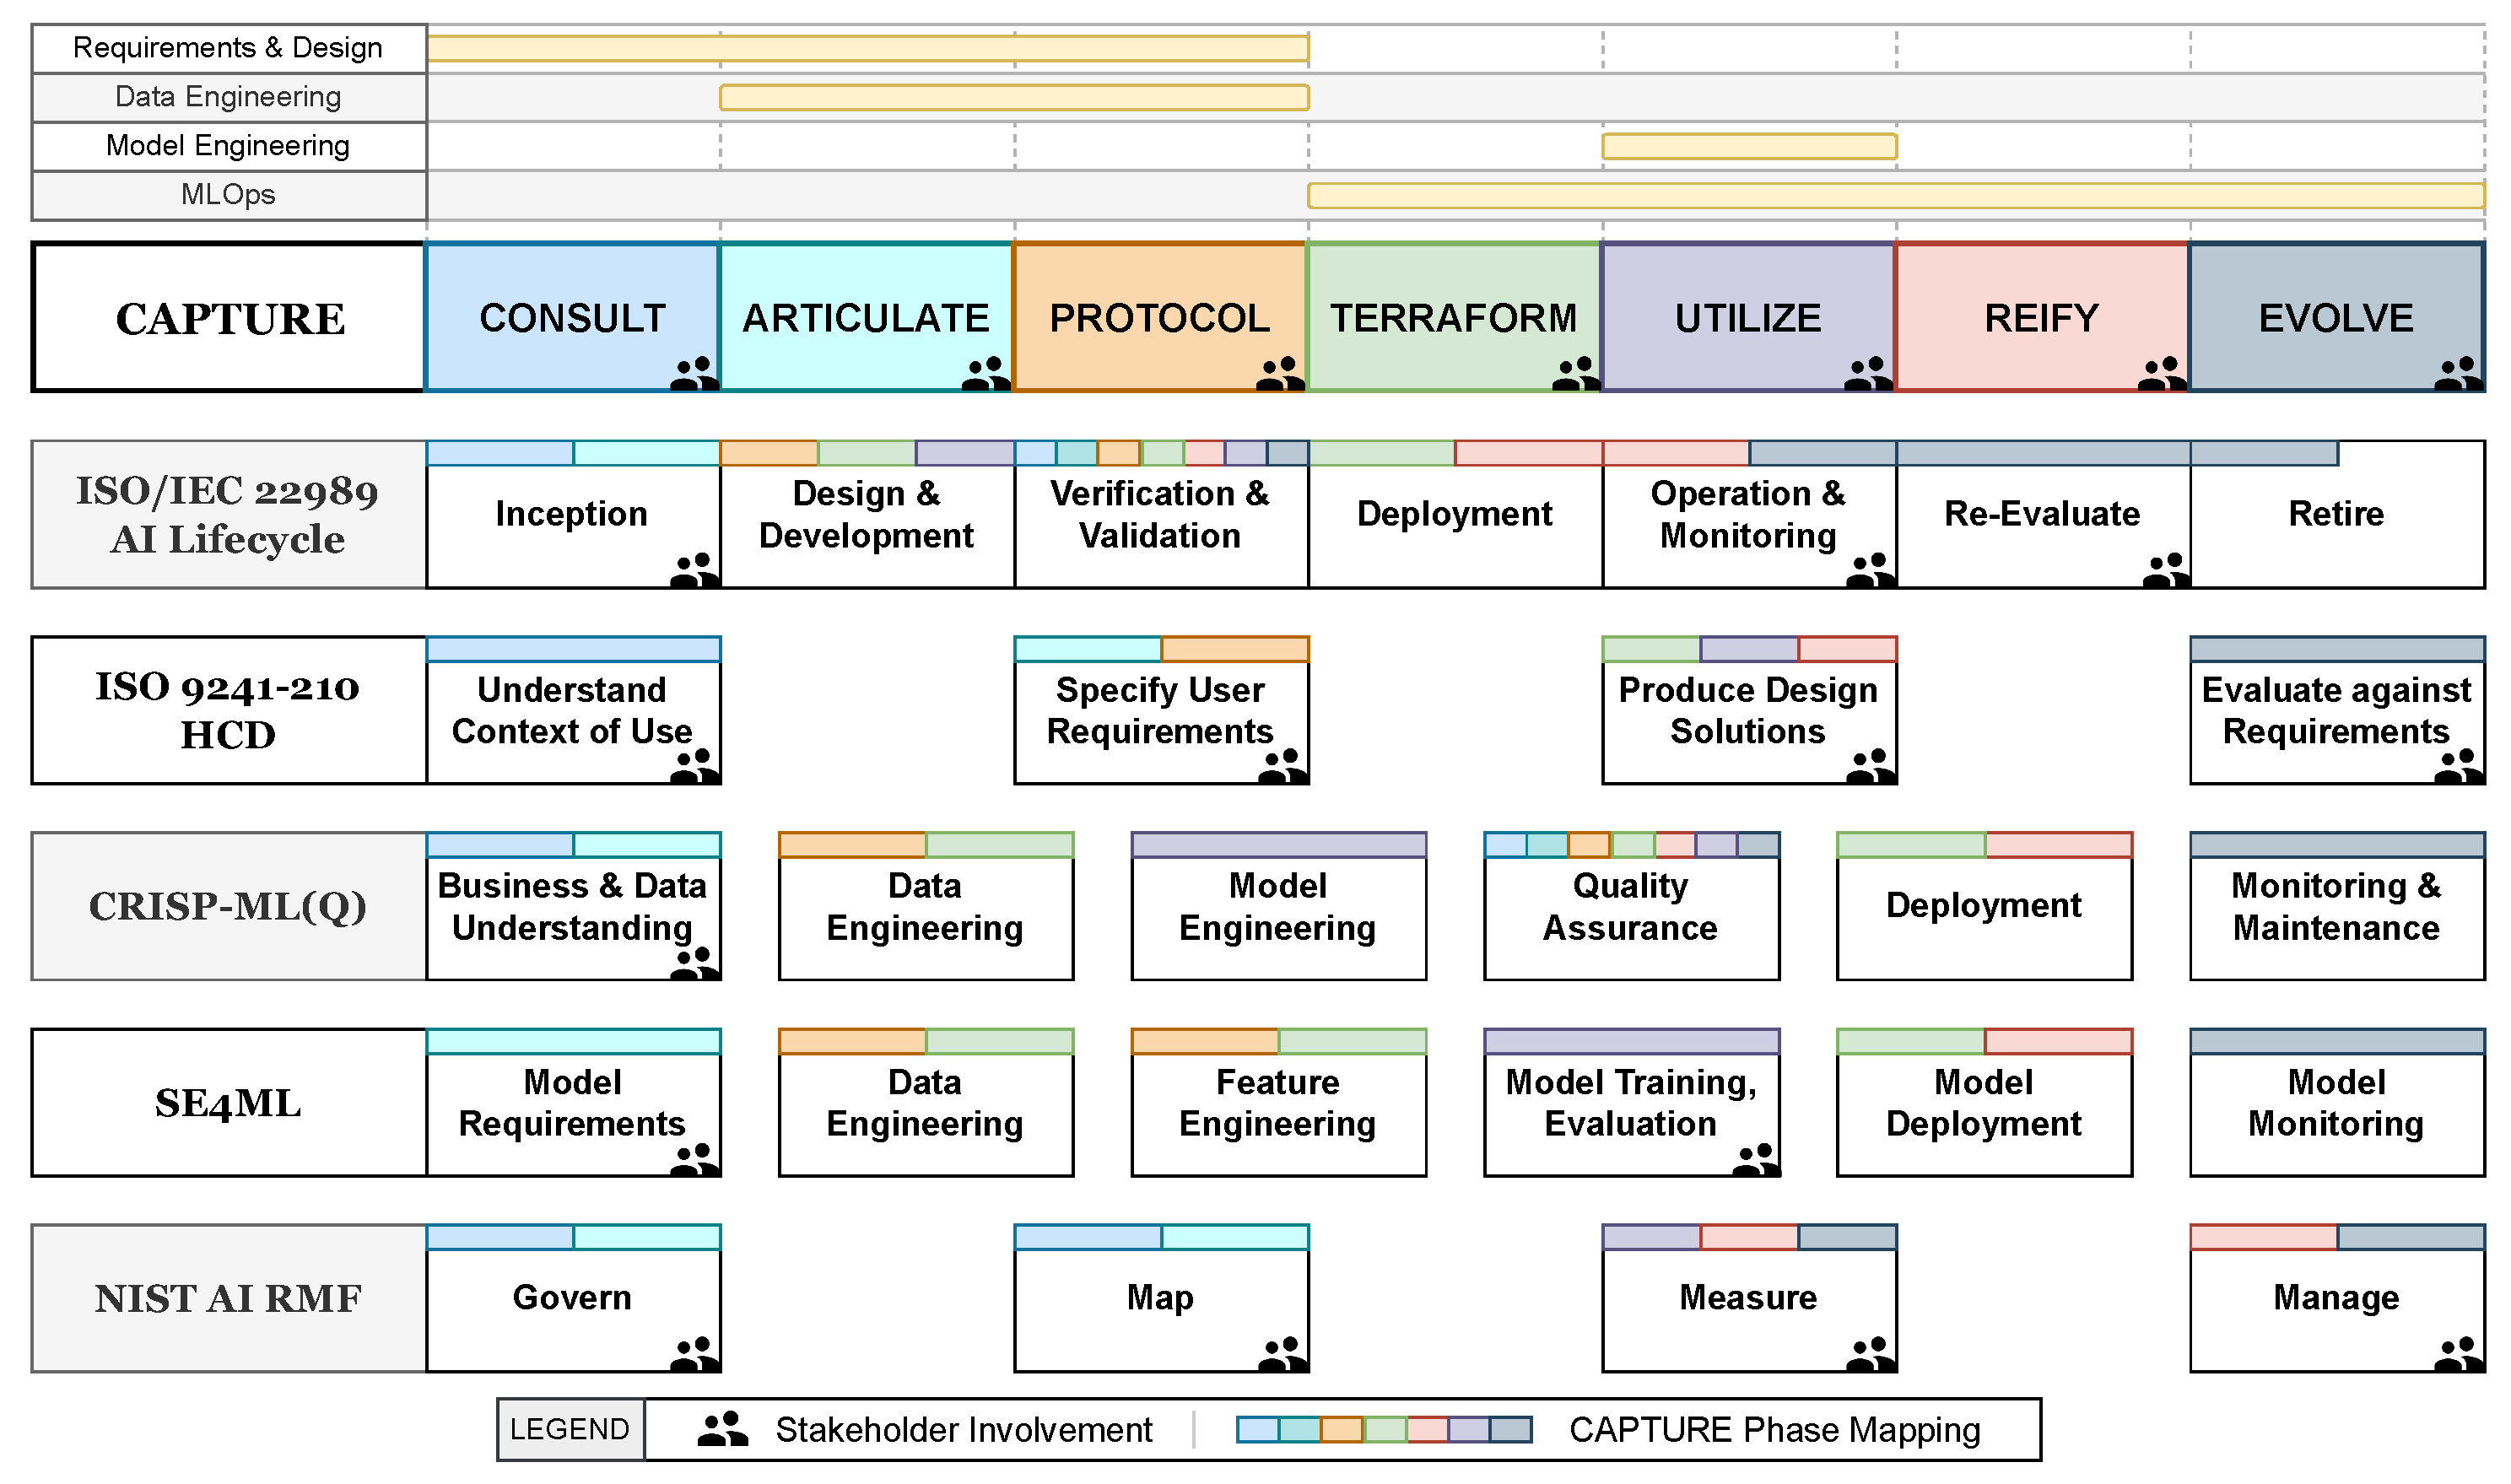Click the ISO 9241-210 HCD row label
The image size is (2511, 1484).
229,711
